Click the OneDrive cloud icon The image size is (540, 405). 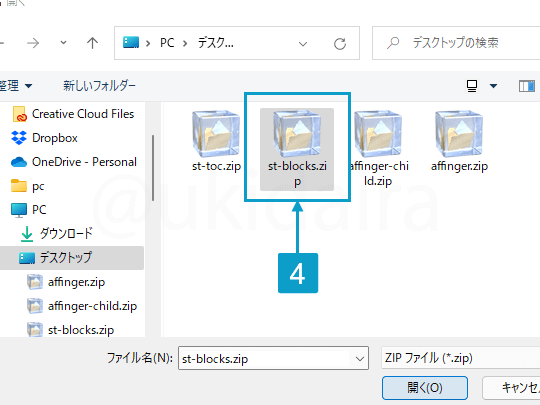(19, 162)
